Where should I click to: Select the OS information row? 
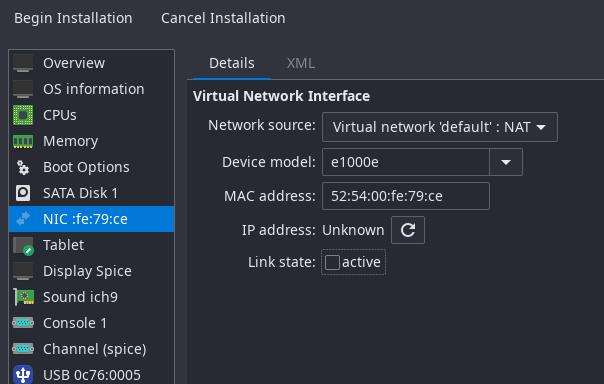coord(92,89)
